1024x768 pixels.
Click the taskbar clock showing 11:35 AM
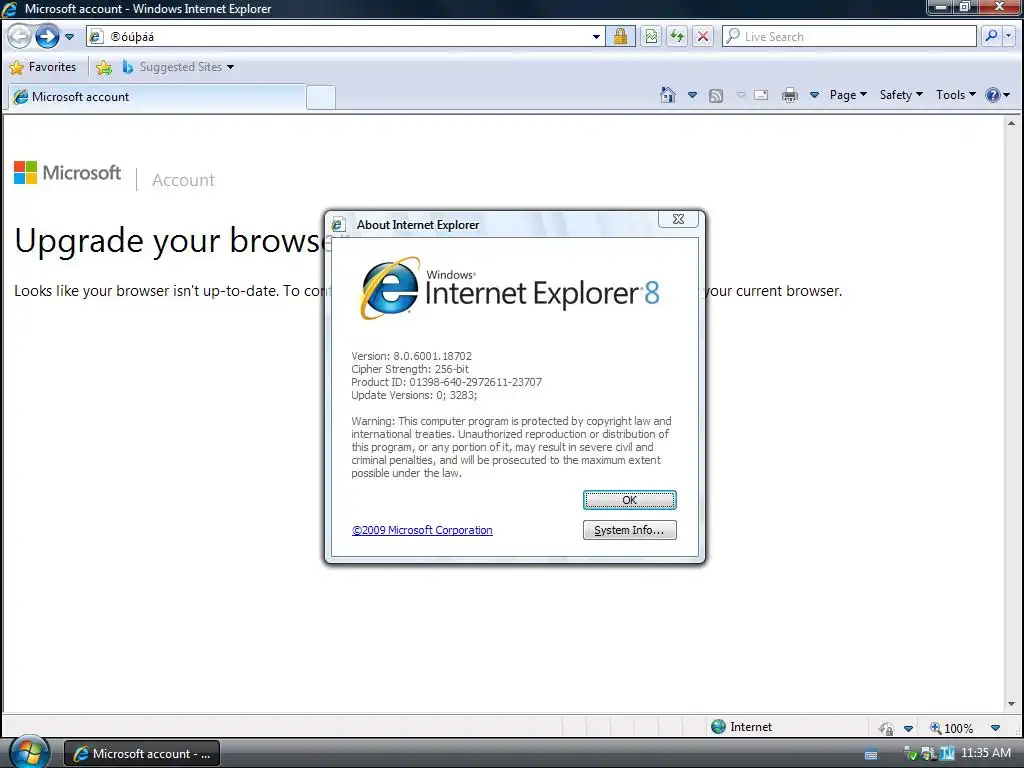[x=985, y=753]
